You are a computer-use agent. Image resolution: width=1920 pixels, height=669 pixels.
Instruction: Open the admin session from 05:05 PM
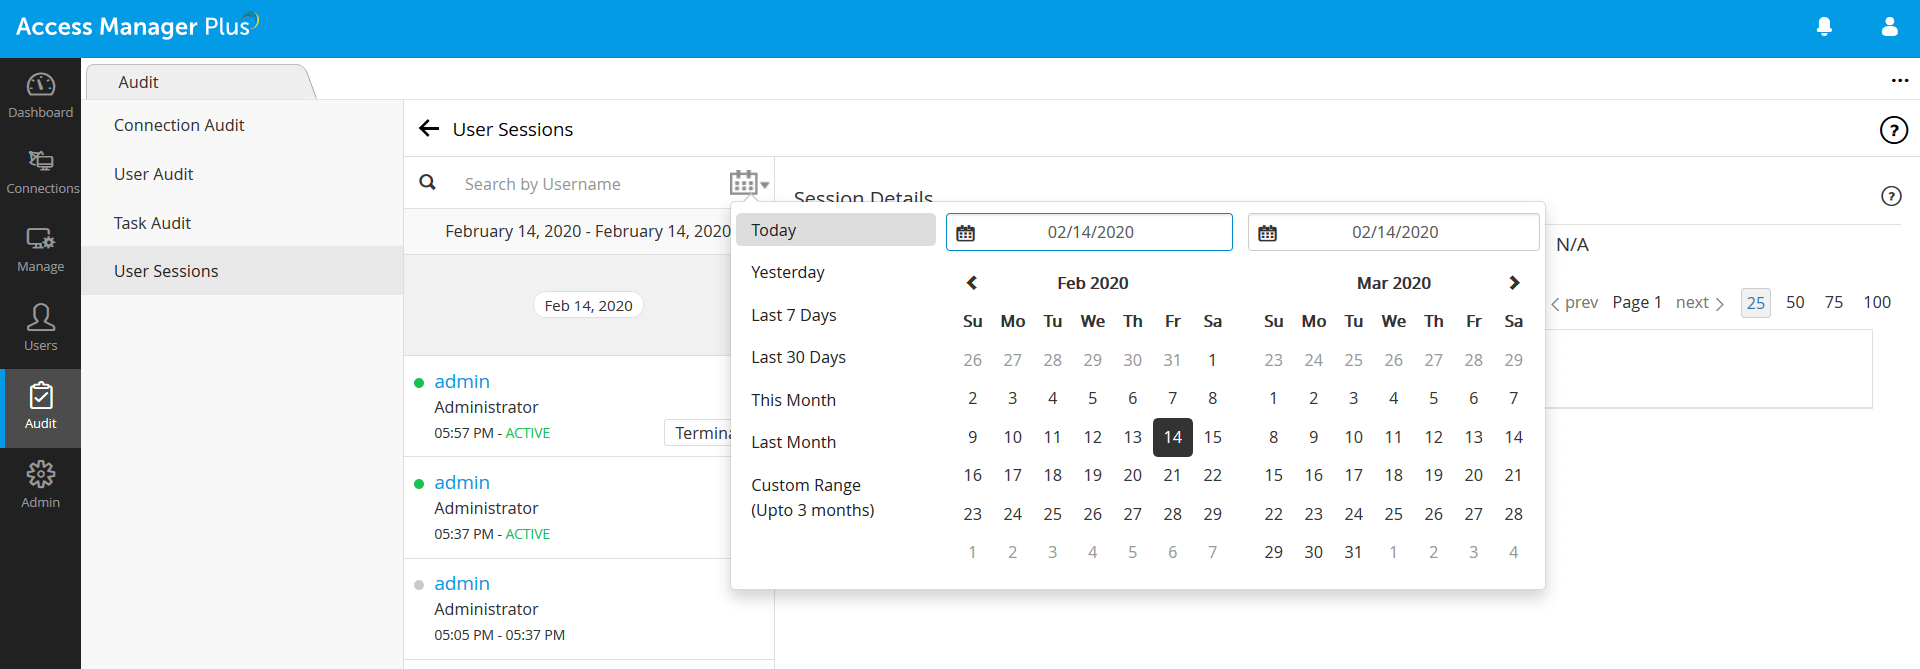pyautogui.click(x=462, y=583)
